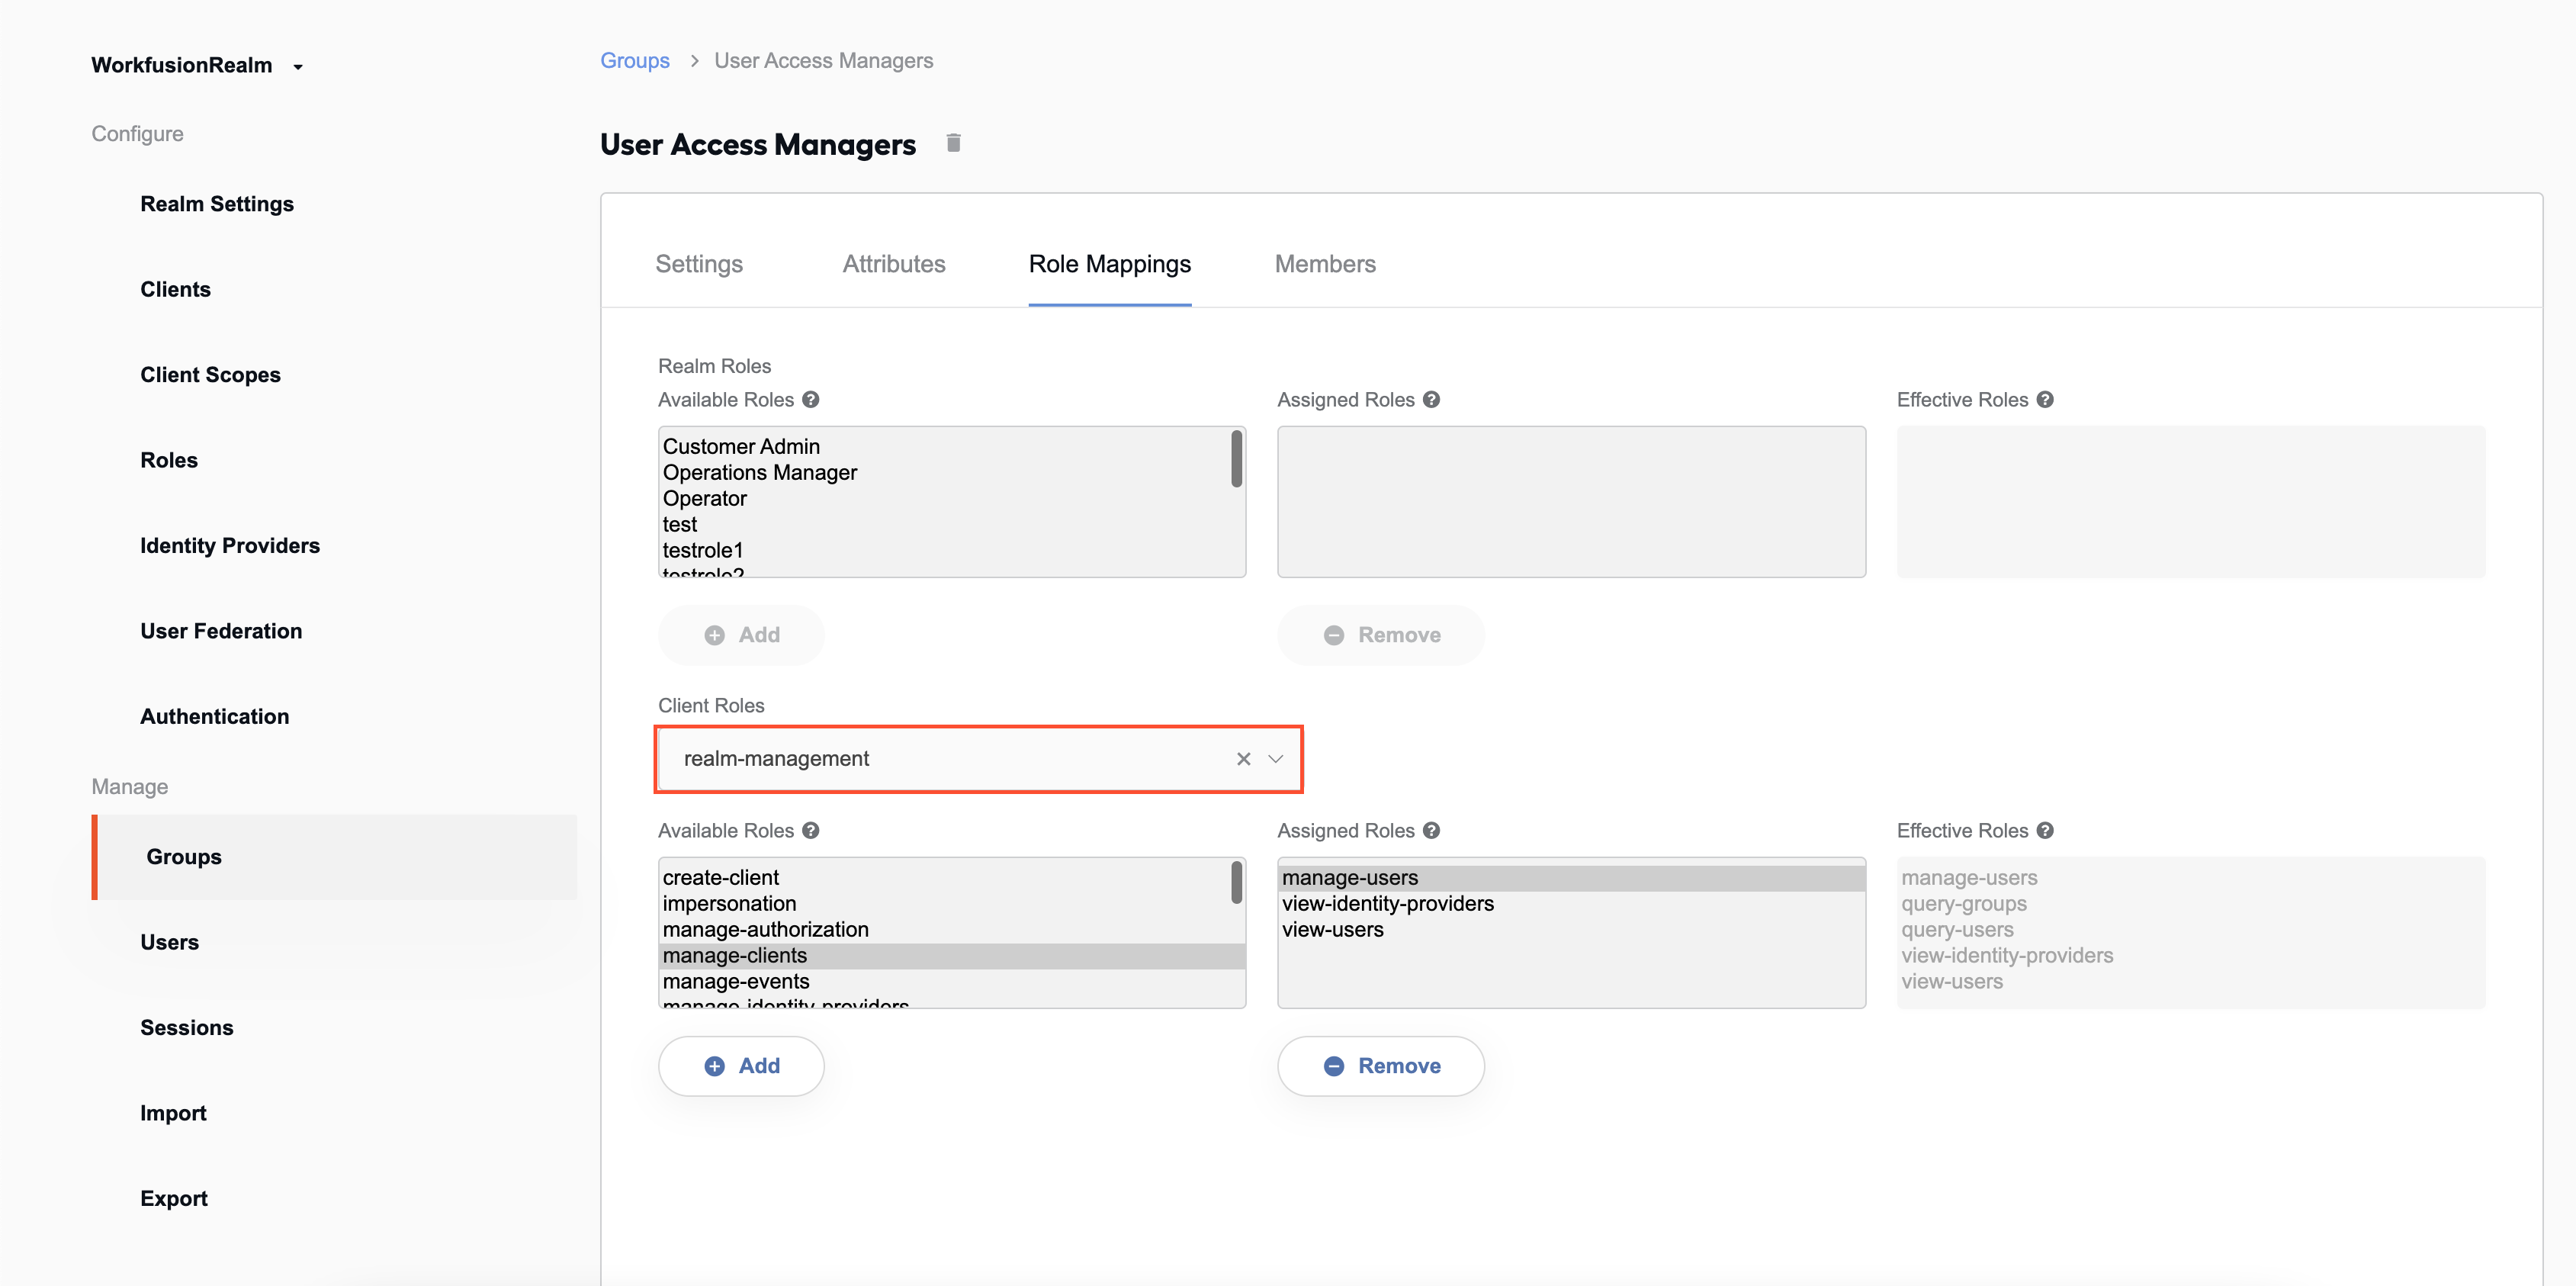Viewport: 2576px width, 1286px height.
Task: Show help for Realm Effective Roles
Action: (x=2046, y=400)
